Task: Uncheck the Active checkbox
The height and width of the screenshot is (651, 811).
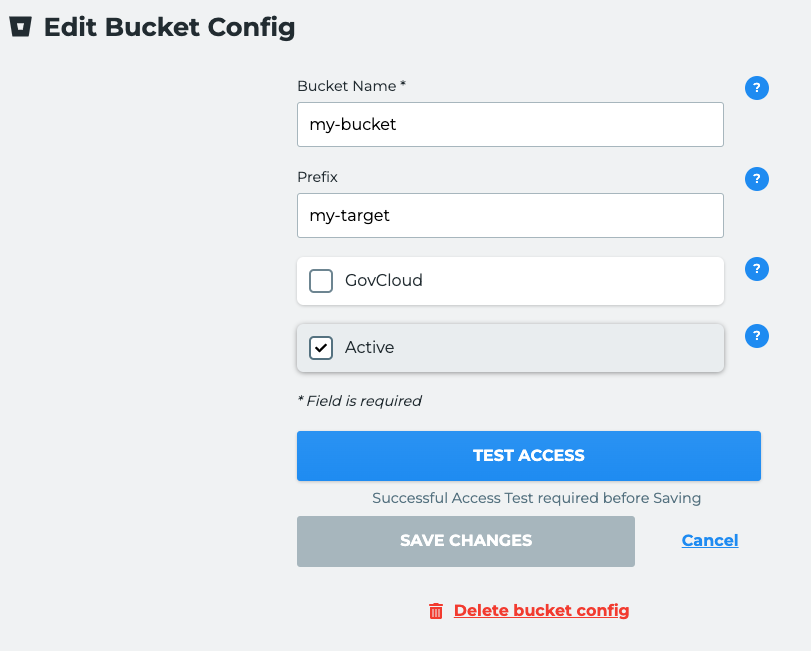Action: point(321,348)
